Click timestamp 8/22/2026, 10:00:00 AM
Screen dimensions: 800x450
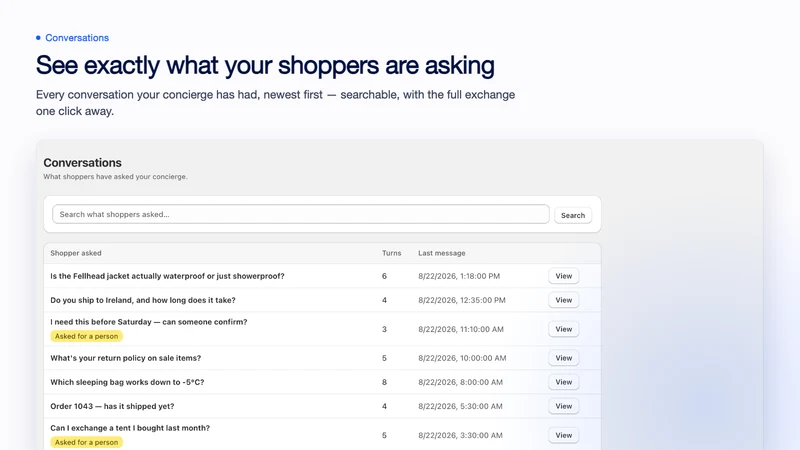click(x=462, y=358)
